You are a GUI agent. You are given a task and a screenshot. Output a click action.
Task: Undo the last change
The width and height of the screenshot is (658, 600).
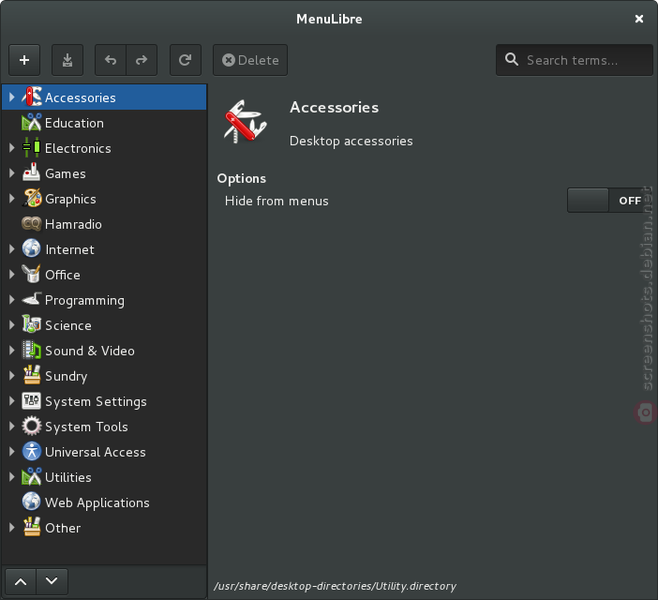pos(110,60)
